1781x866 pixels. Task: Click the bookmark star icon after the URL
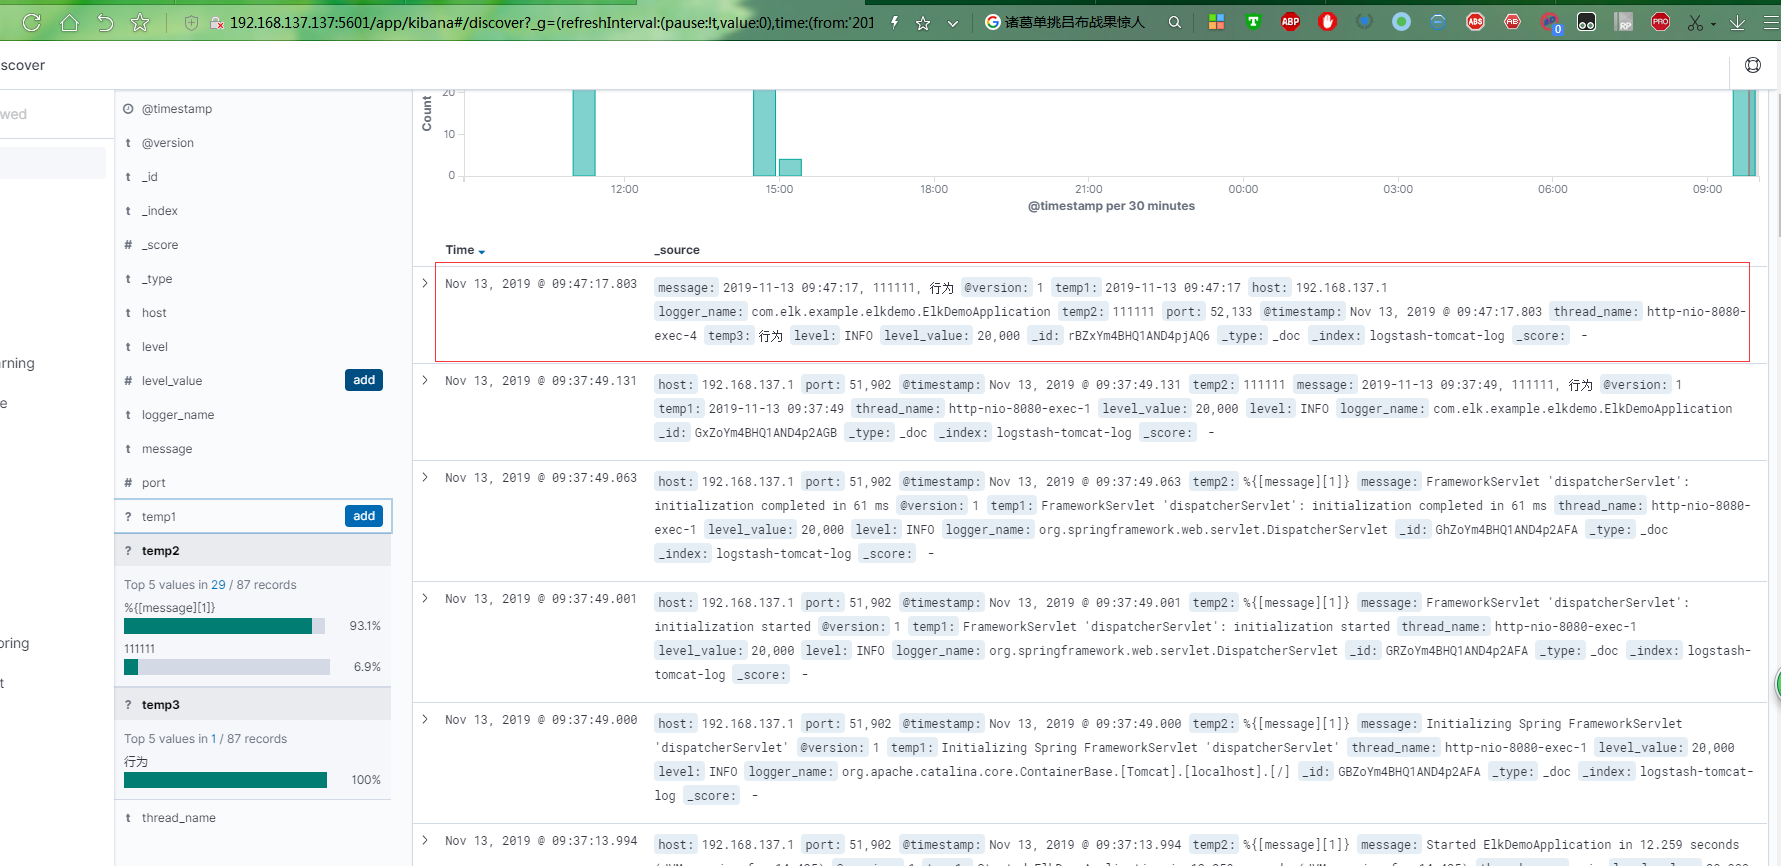(x=923, y=23)
